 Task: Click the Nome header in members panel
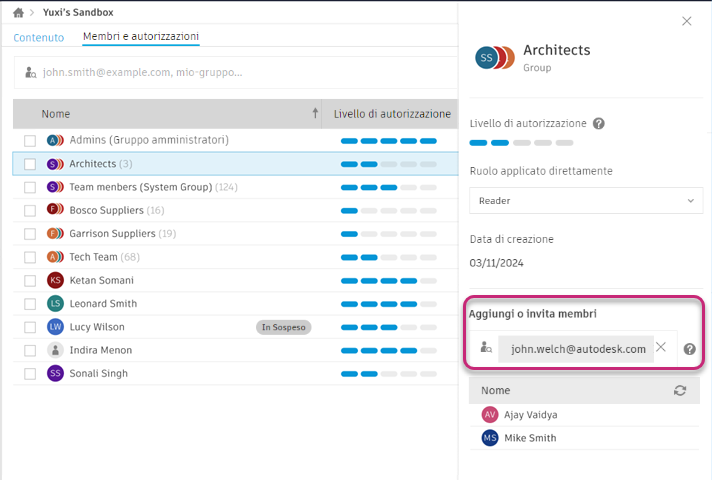[495, 391]
